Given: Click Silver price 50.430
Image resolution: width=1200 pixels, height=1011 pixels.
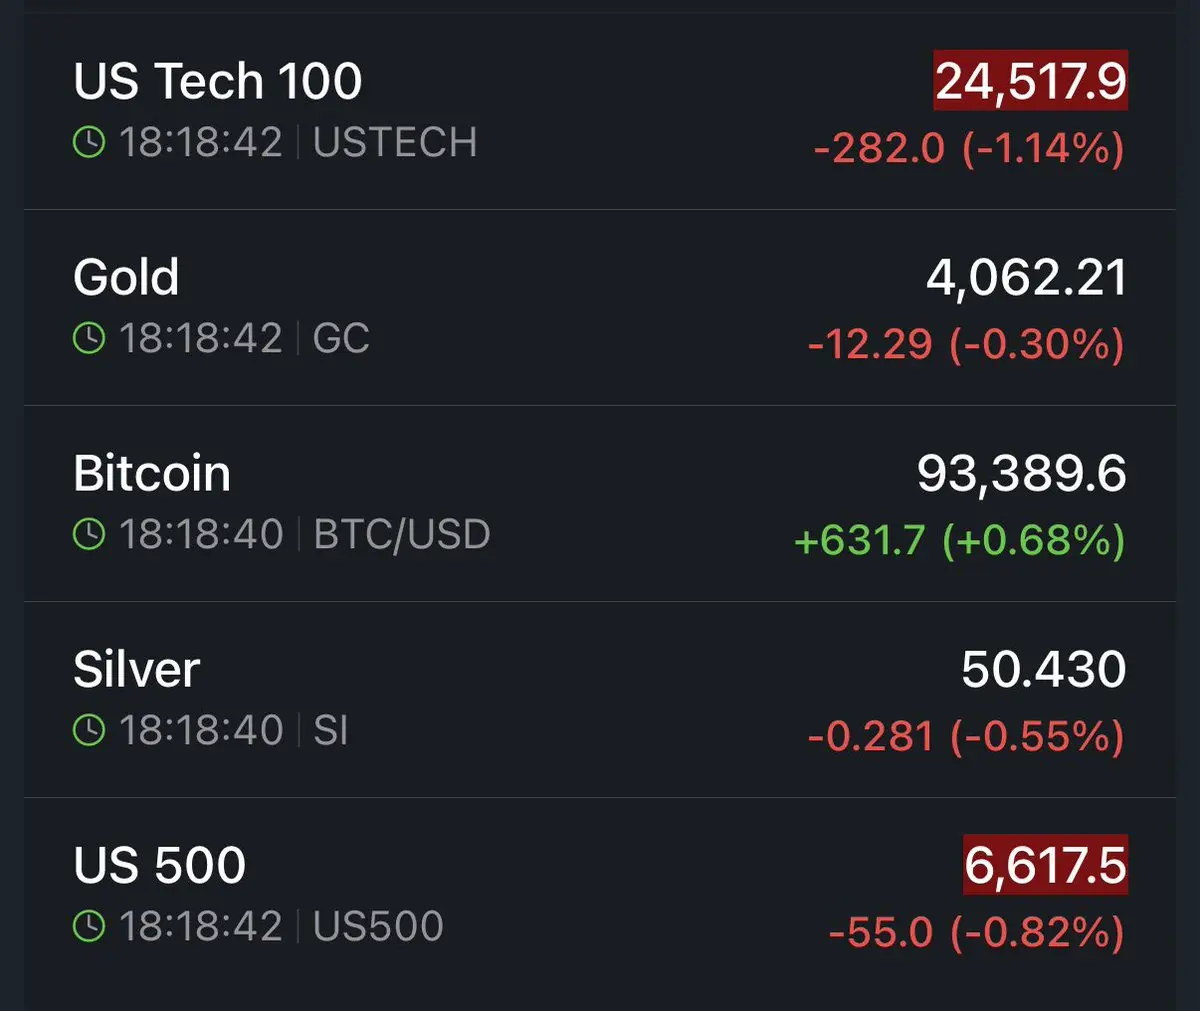Looking at the screenshot, I should coord(1043,669).
